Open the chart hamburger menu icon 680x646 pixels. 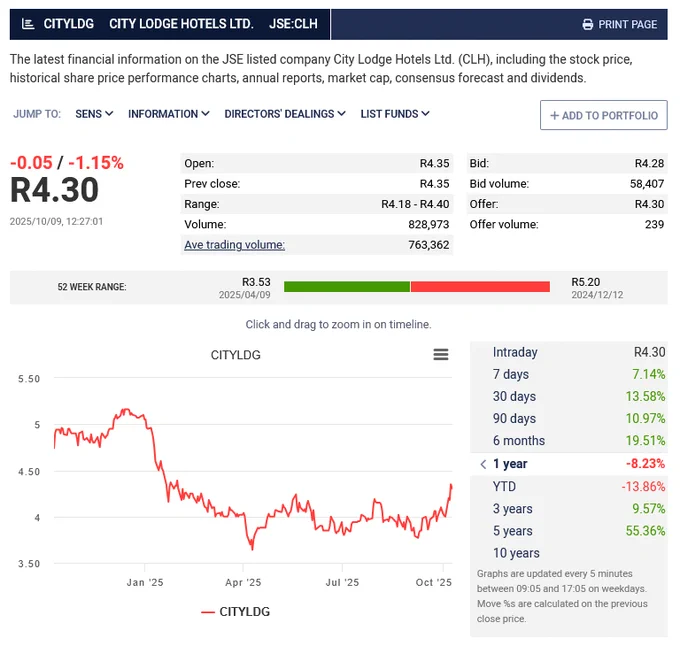(441, 354)
